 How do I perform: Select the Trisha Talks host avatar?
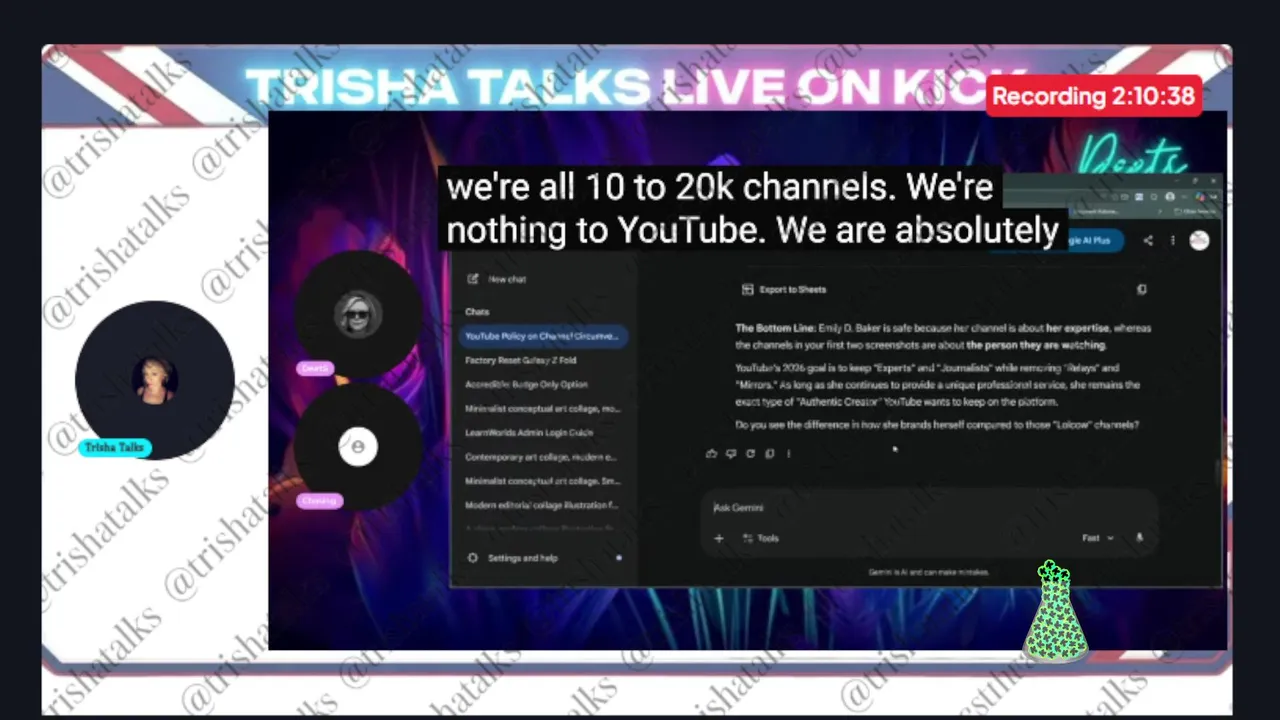155,380
